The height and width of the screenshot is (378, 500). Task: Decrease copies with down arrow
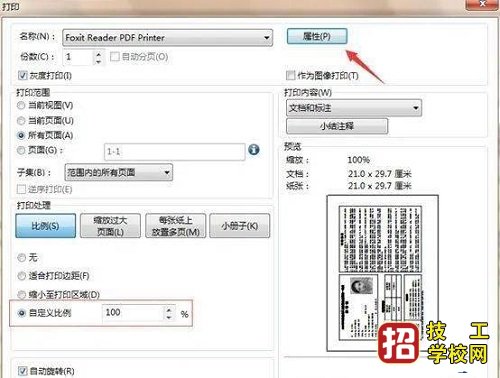click(98, 61)
